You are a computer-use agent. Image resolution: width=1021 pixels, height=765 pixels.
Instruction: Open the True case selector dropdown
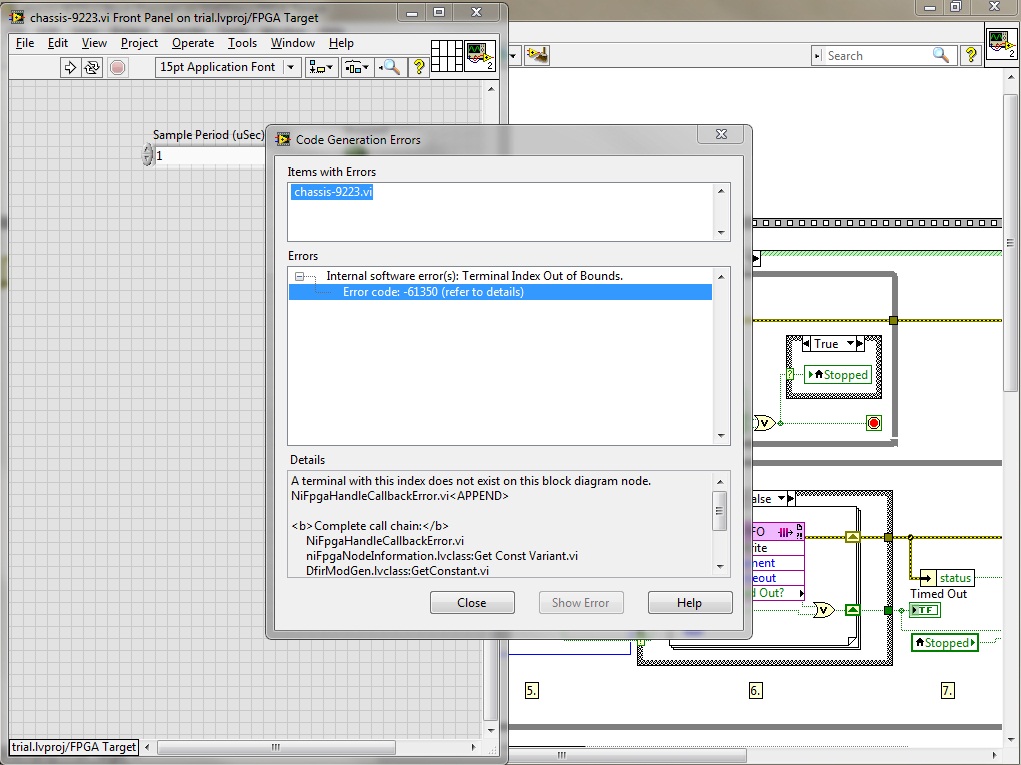click(x=850, y=343)
